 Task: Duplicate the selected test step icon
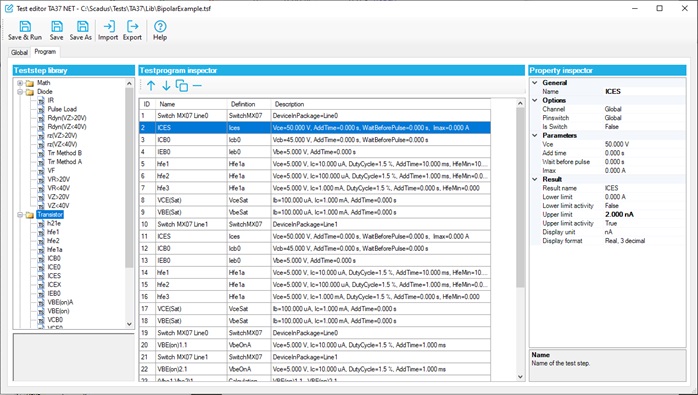pos(182,86)
